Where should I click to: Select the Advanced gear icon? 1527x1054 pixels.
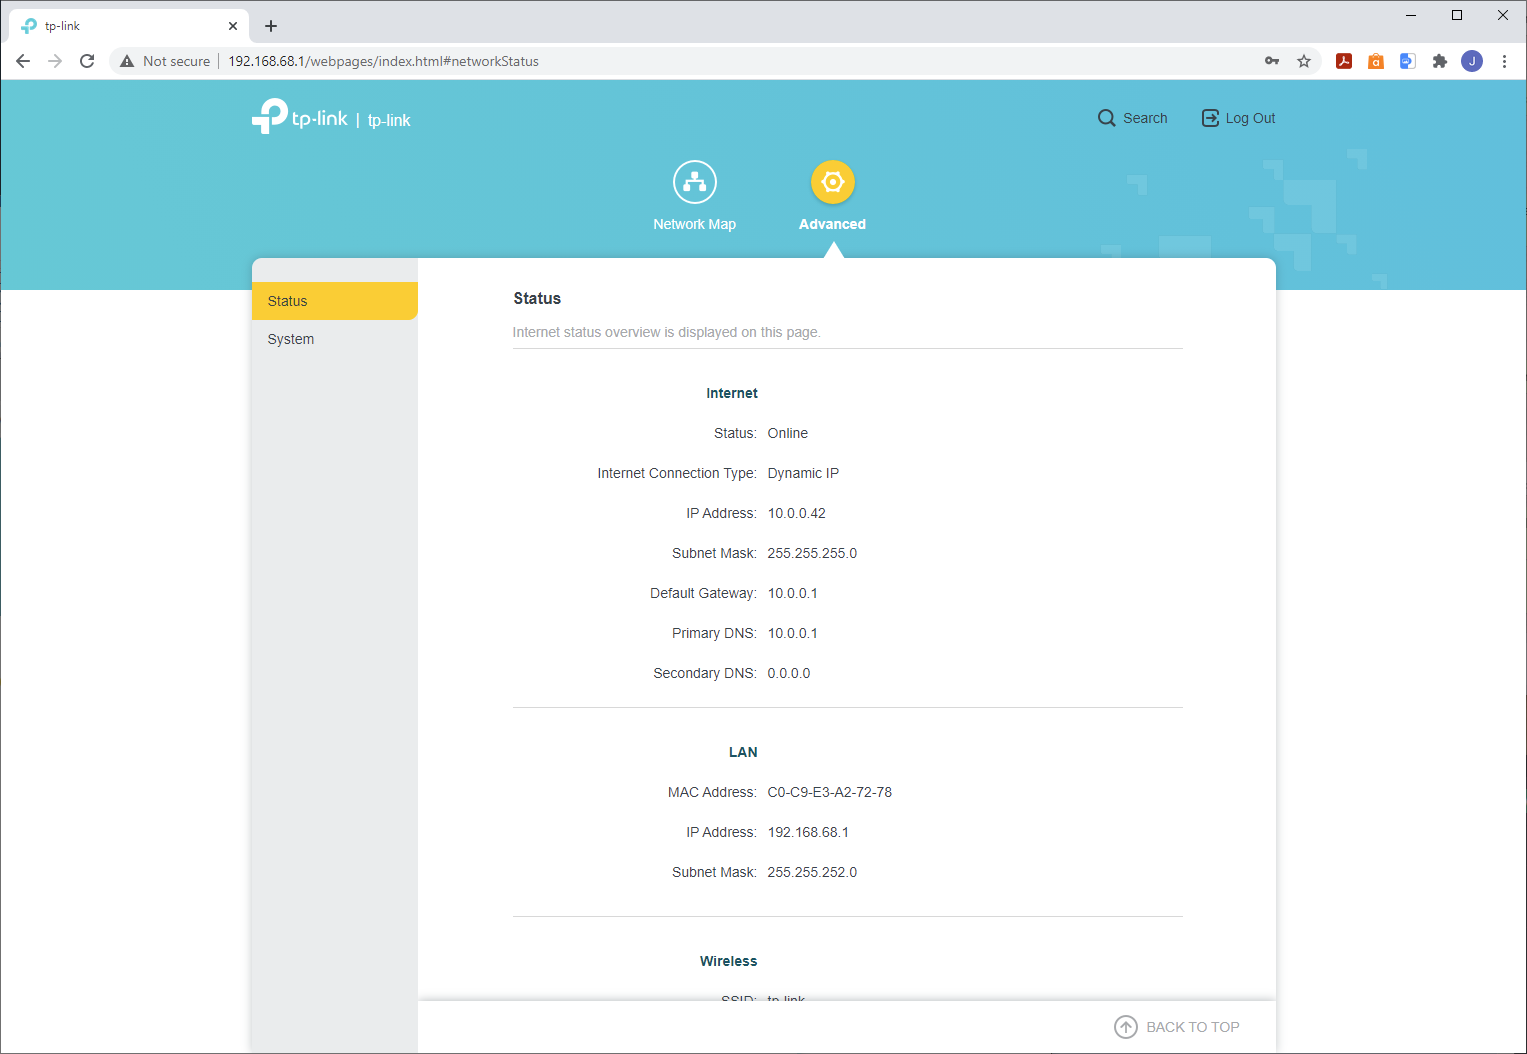pyautogui.click(x=833, y=182)
